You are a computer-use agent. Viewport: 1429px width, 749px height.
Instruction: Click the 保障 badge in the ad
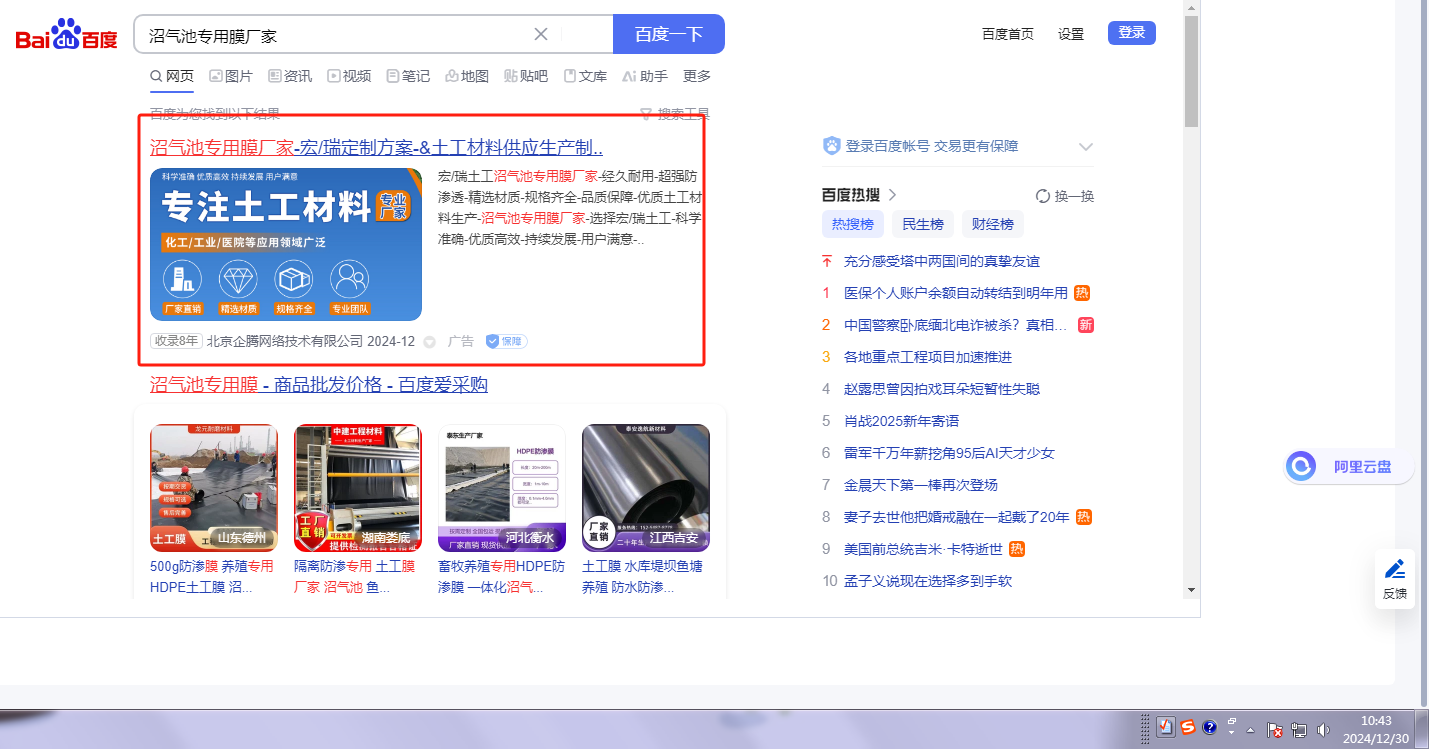[506, 341]
